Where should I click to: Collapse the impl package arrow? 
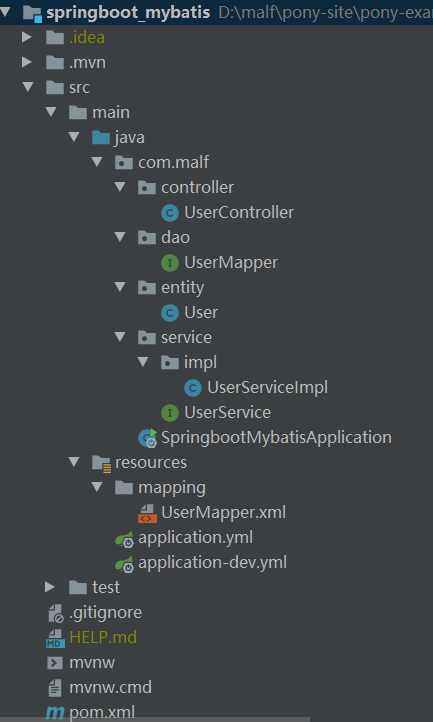(143, 362)
